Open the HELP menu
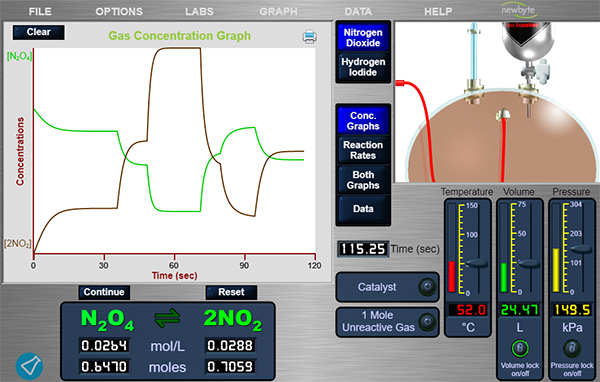The image size is (600, 382). tap(438, 11)
